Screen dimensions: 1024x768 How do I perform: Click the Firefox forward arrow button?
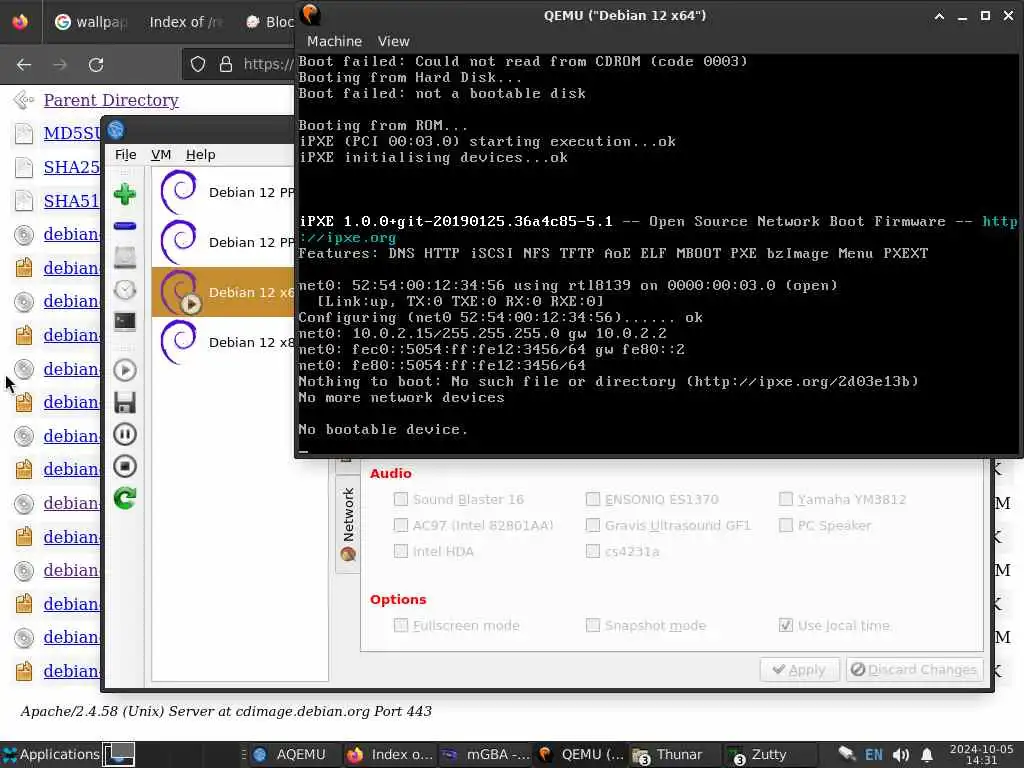pos(60,65)
